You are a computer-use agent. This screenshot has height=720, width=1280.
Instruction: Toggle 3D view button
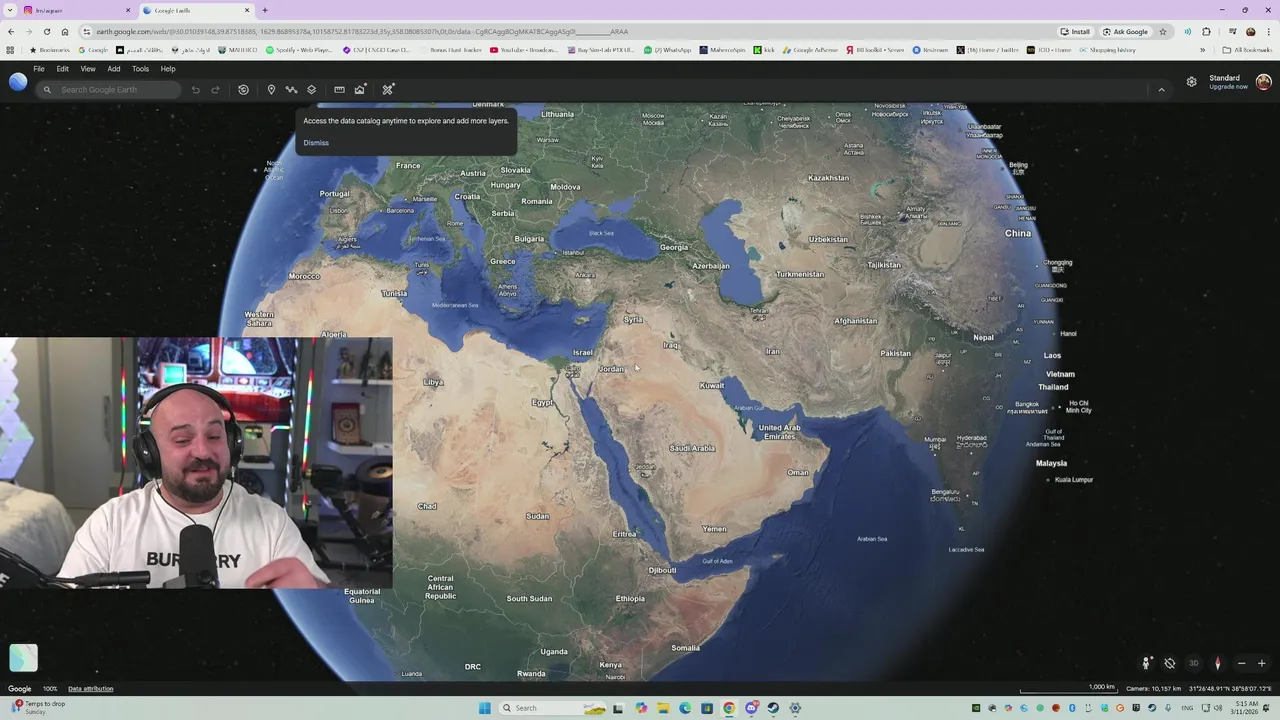click(x=1193, y=663)
